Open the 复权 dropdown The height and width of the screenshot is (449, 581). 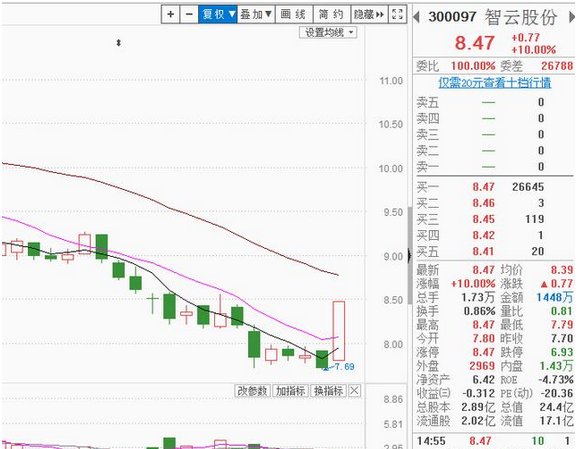click(x=218, y=14)
